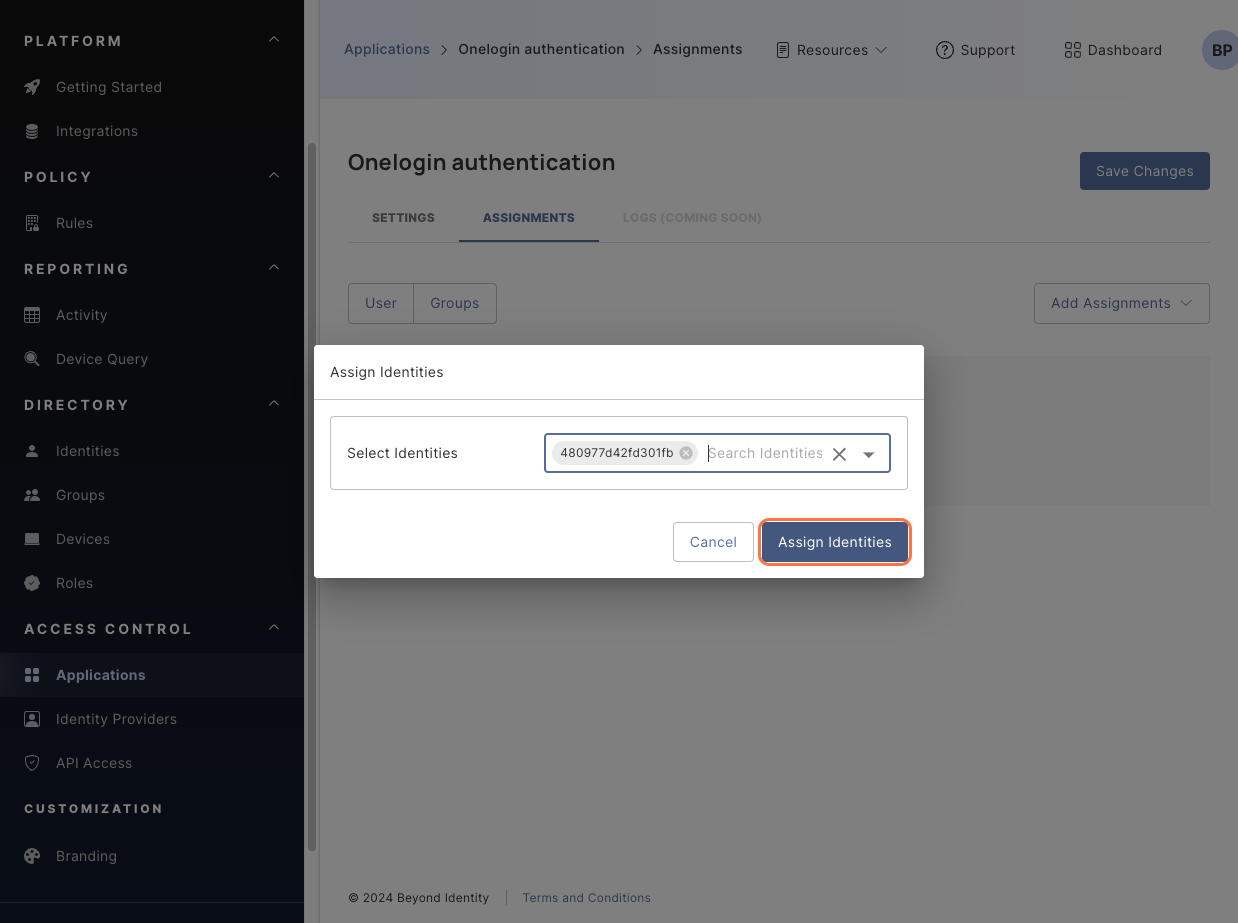Viewport: 1238px width, 923px height.
Task: Switch to the Settings tab
Action: [403, 217]
